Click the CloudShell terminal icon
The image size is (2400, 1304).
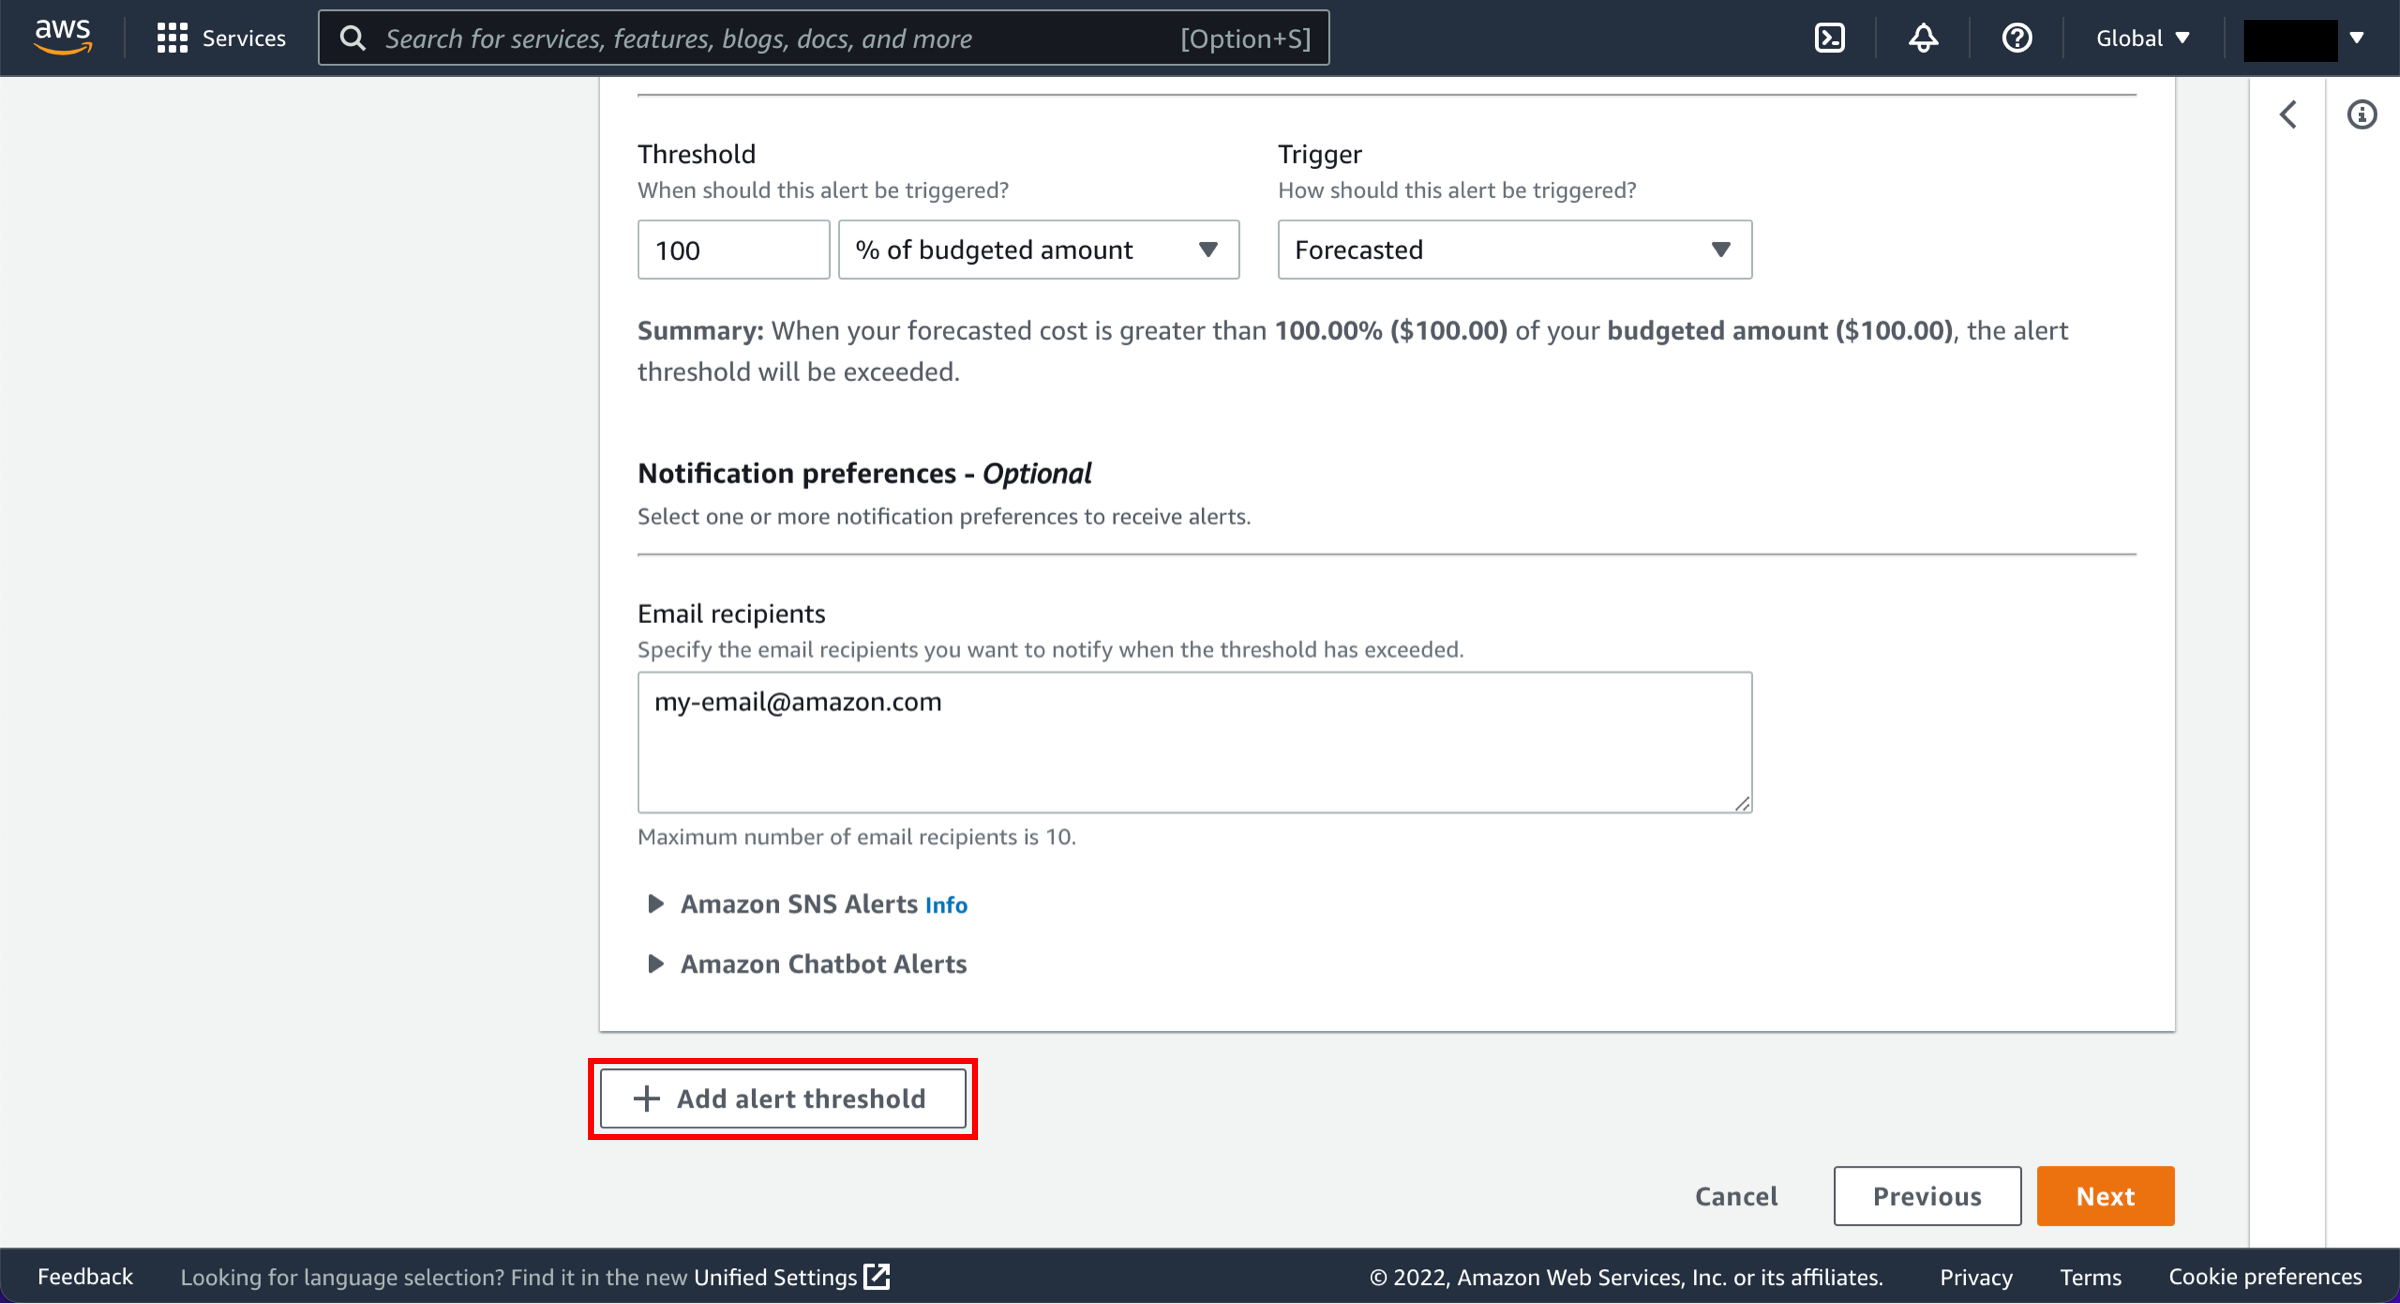(x=1828, y=39)
